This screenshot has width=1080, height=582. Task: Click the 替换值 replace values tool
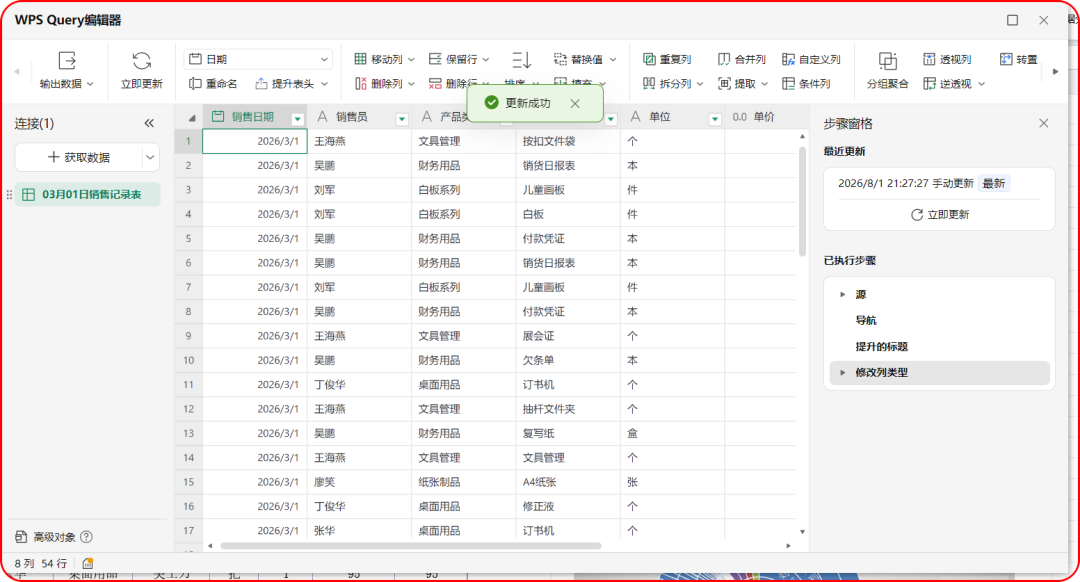[585, 59]
